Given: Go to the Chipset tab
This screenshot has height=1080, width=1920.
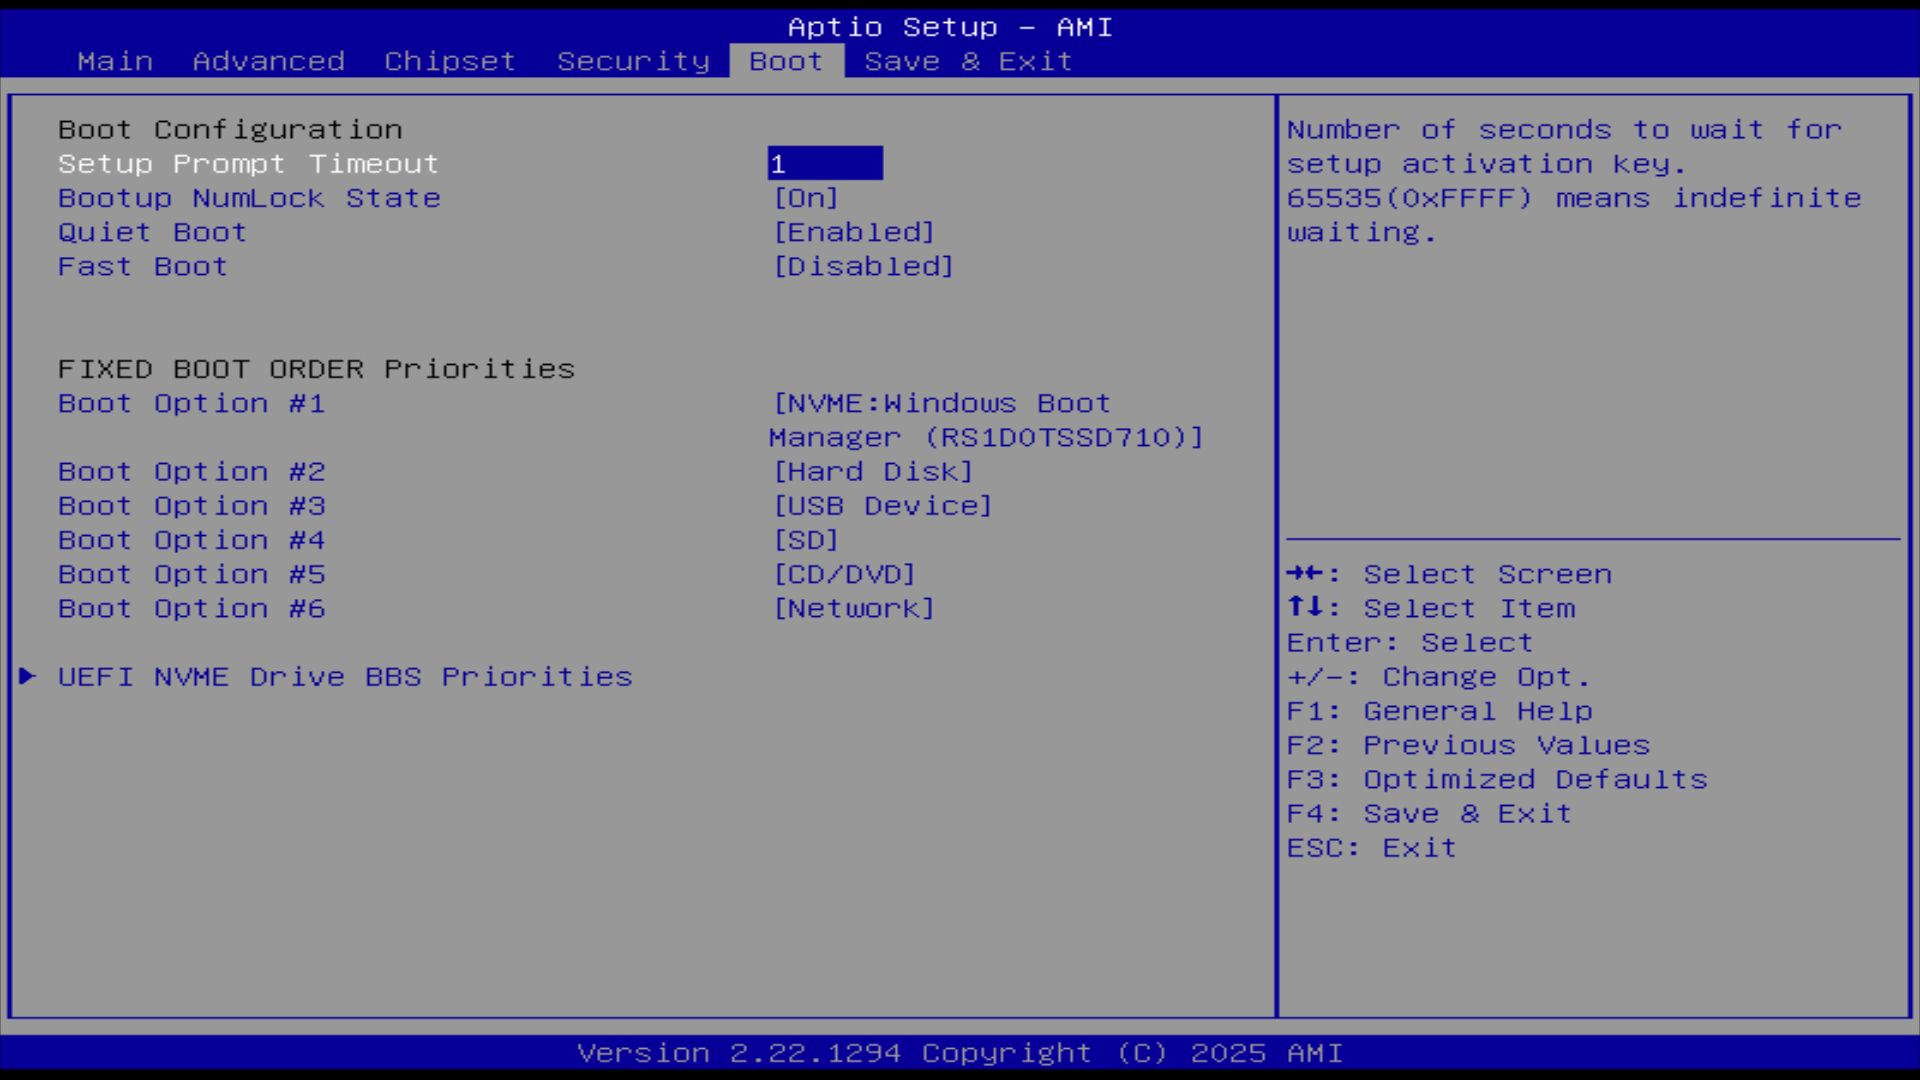Looking at the screenshot, I should click(450, 61).
